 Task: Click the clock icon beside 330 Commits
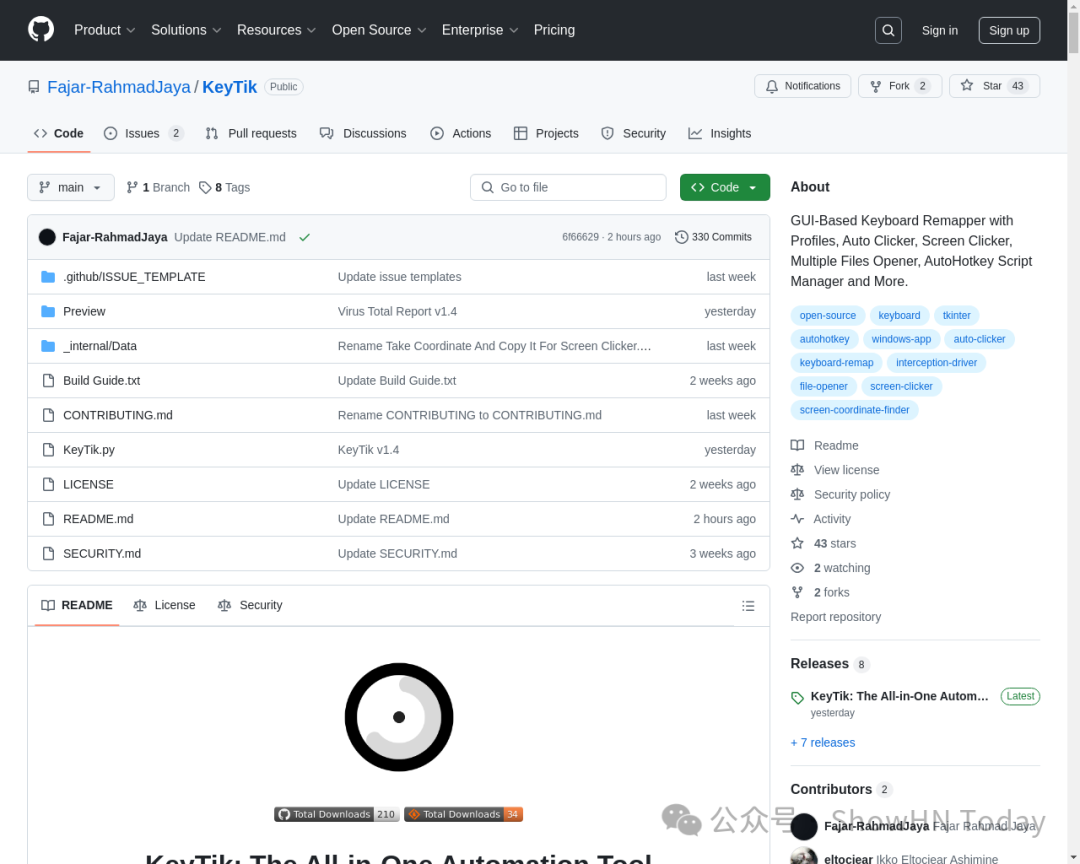pos(683,236)
